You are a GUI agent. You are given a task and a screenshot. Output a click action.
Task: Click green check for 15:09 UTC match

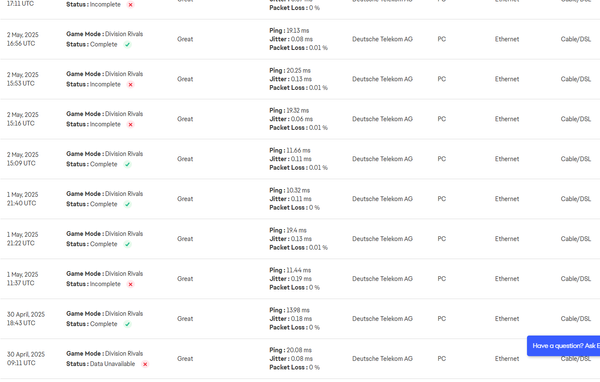[127, 165]
